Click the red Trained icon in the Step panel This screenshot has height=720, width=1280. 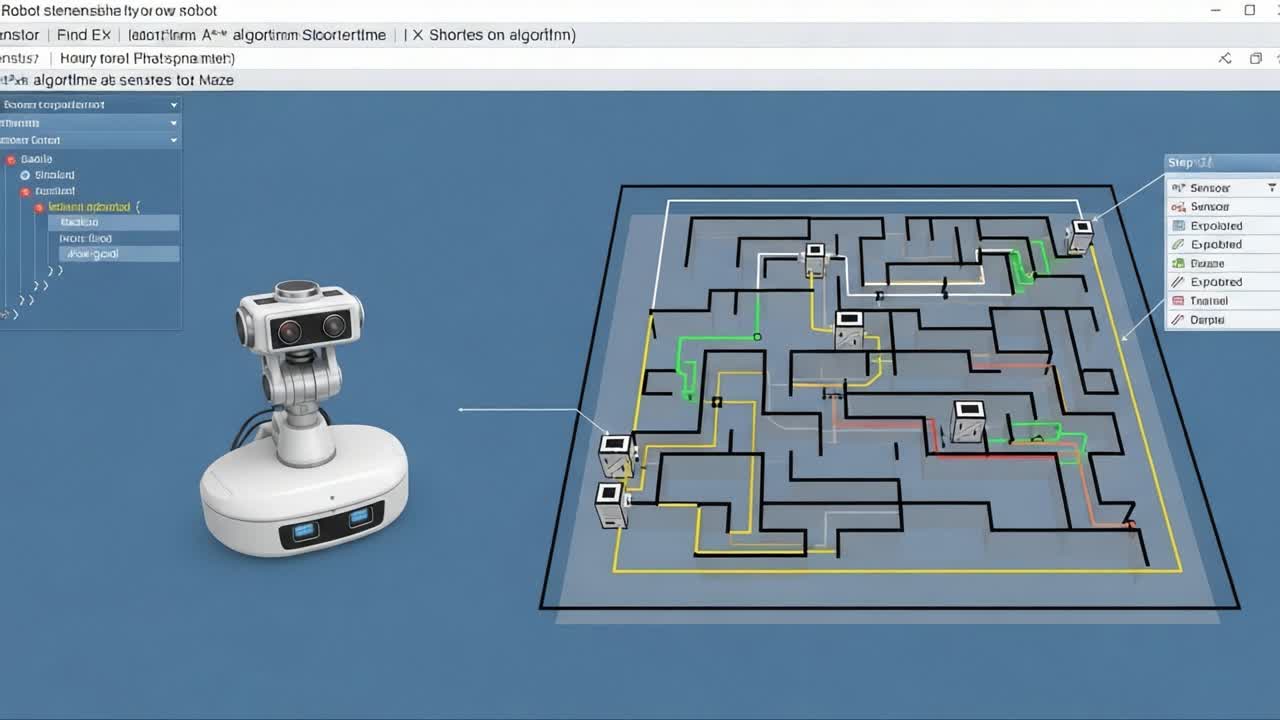[x=1178, y=300]
